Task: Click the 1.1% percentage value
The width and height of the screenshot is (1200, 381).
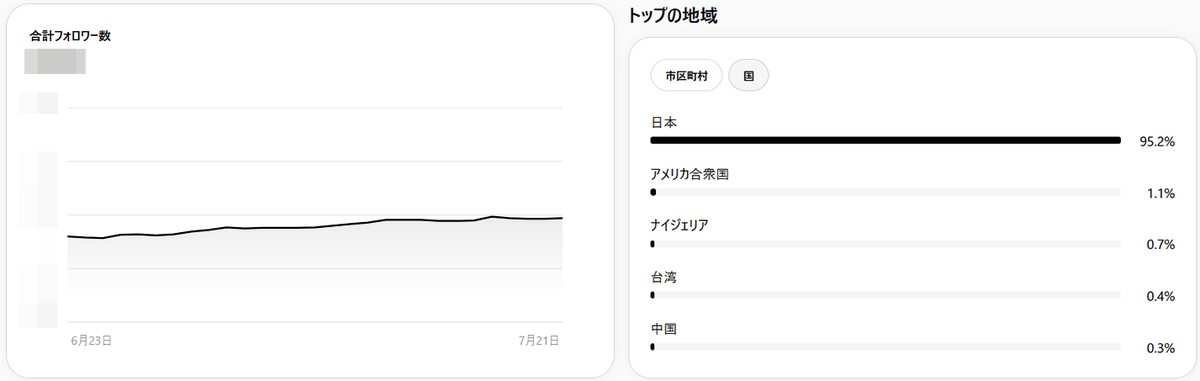Action: [x=1160, y=194]
